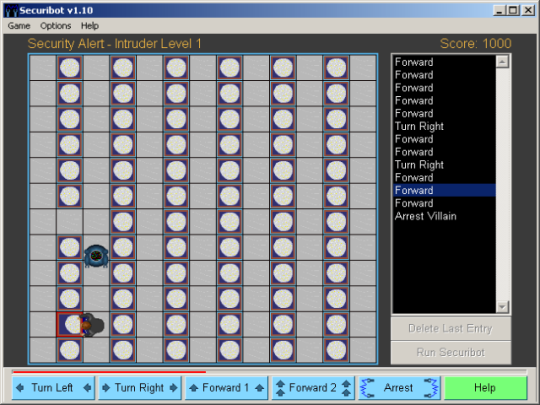Click the villain intruder figure on the grid

pos(92,325)
